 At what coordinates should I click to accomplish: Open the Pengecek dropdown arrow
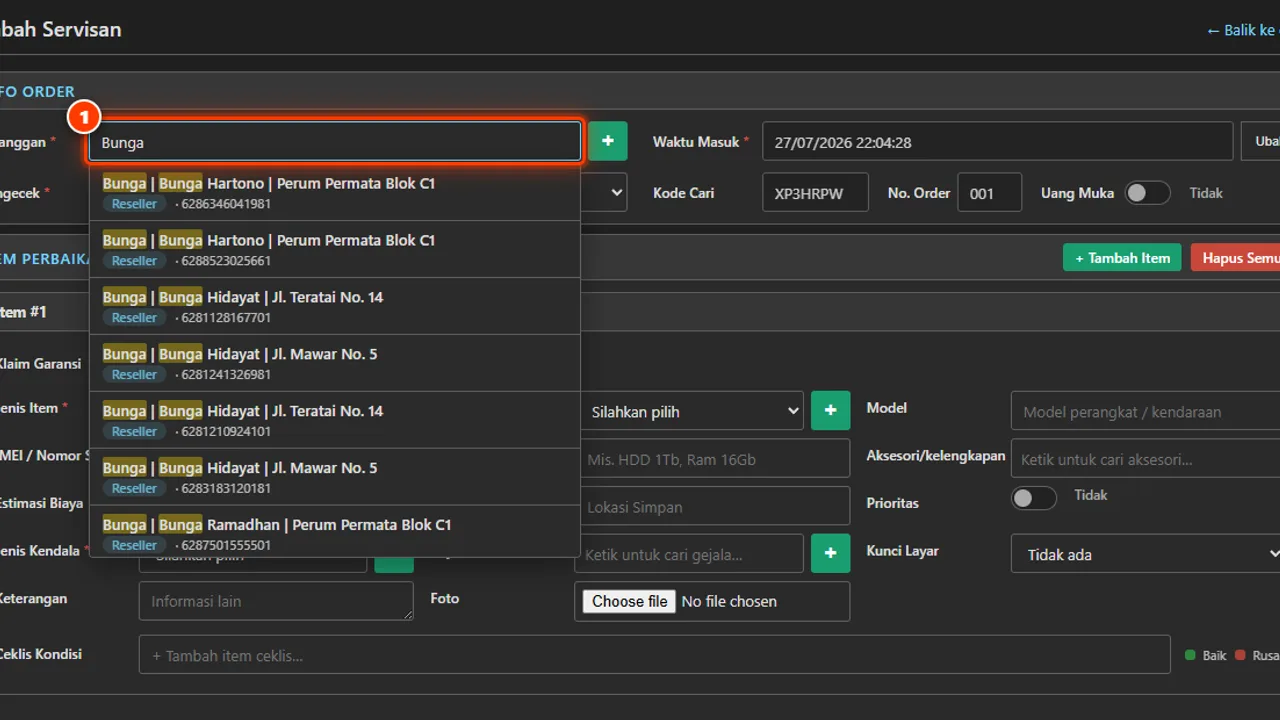coord(614,193)
